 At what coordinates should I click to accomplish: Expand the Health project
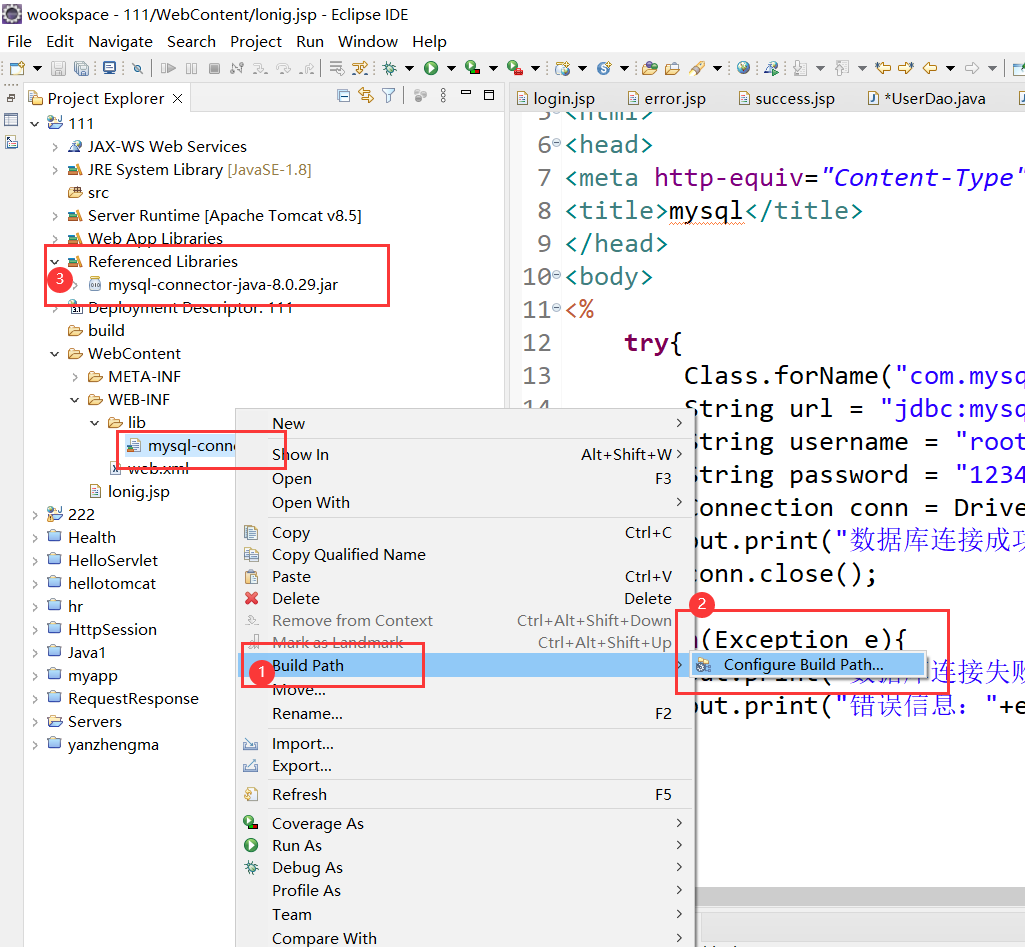[35, 538]
